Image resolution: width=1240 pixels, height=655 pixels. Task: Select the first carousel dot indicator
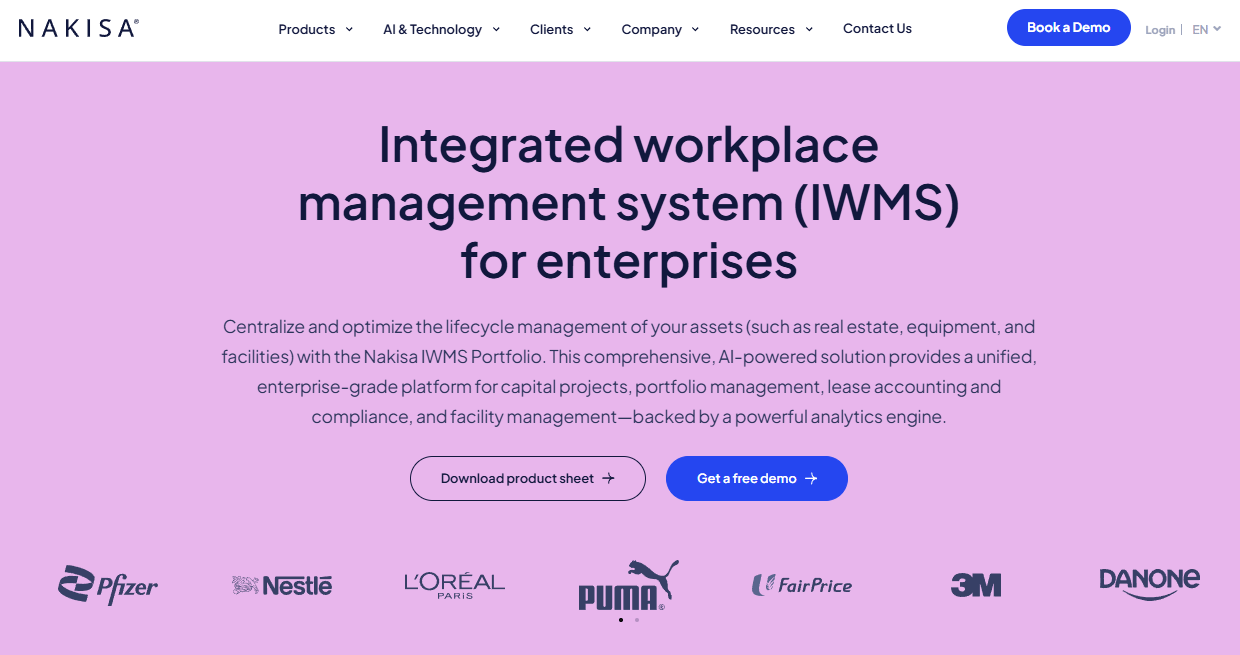pos(621,620)
